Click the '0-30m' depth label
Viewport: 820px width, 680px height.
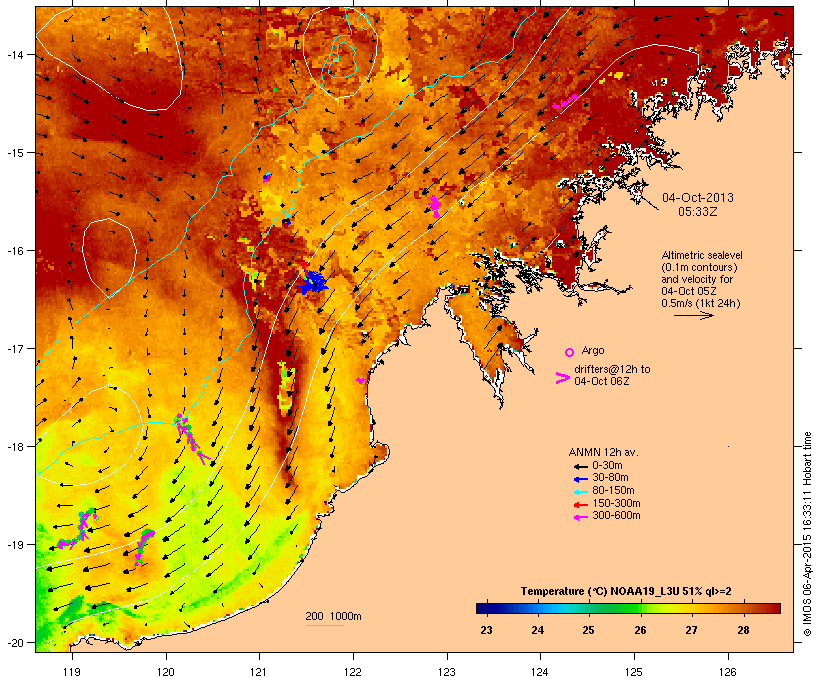[x=607, y=466]
